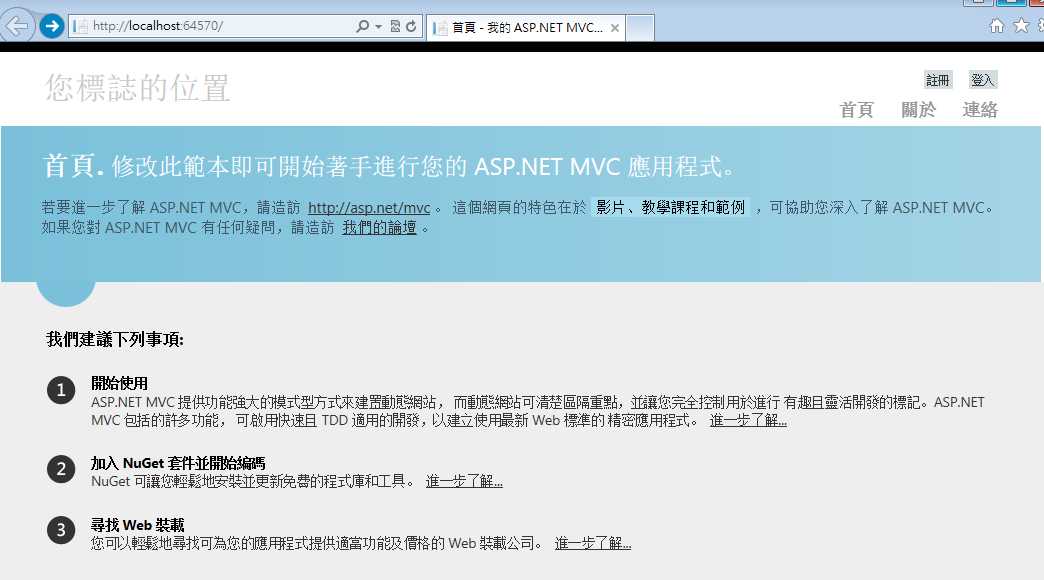
Task: Go forward with the blue forward arrow
Action: coord(51,27)
